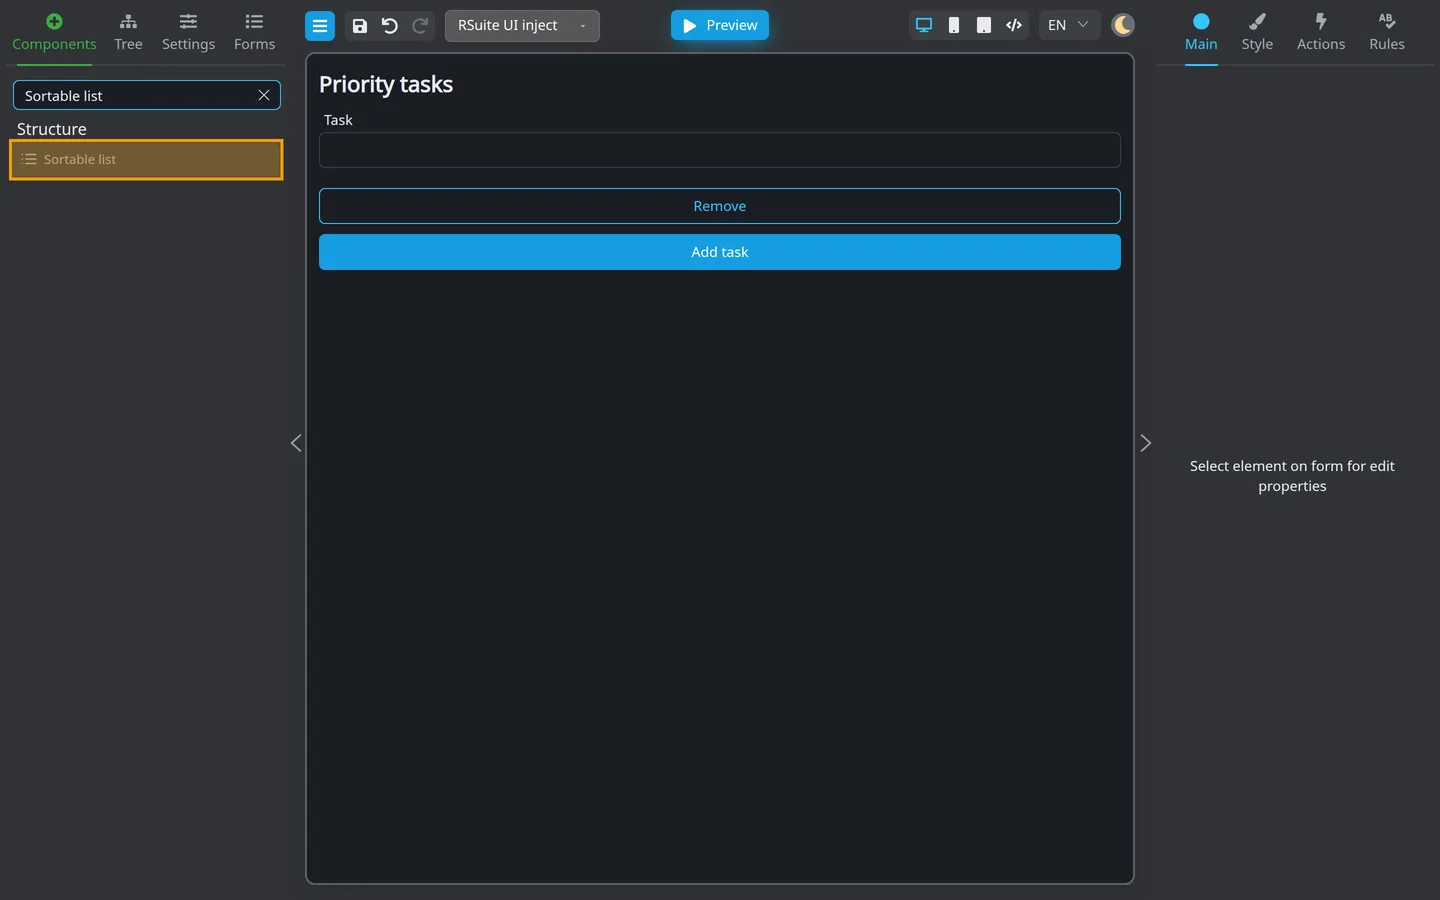Image resolution: width=1440 pixels, height=900 pixels.
Task: Redo the last undone change
Action: (420, 26)
